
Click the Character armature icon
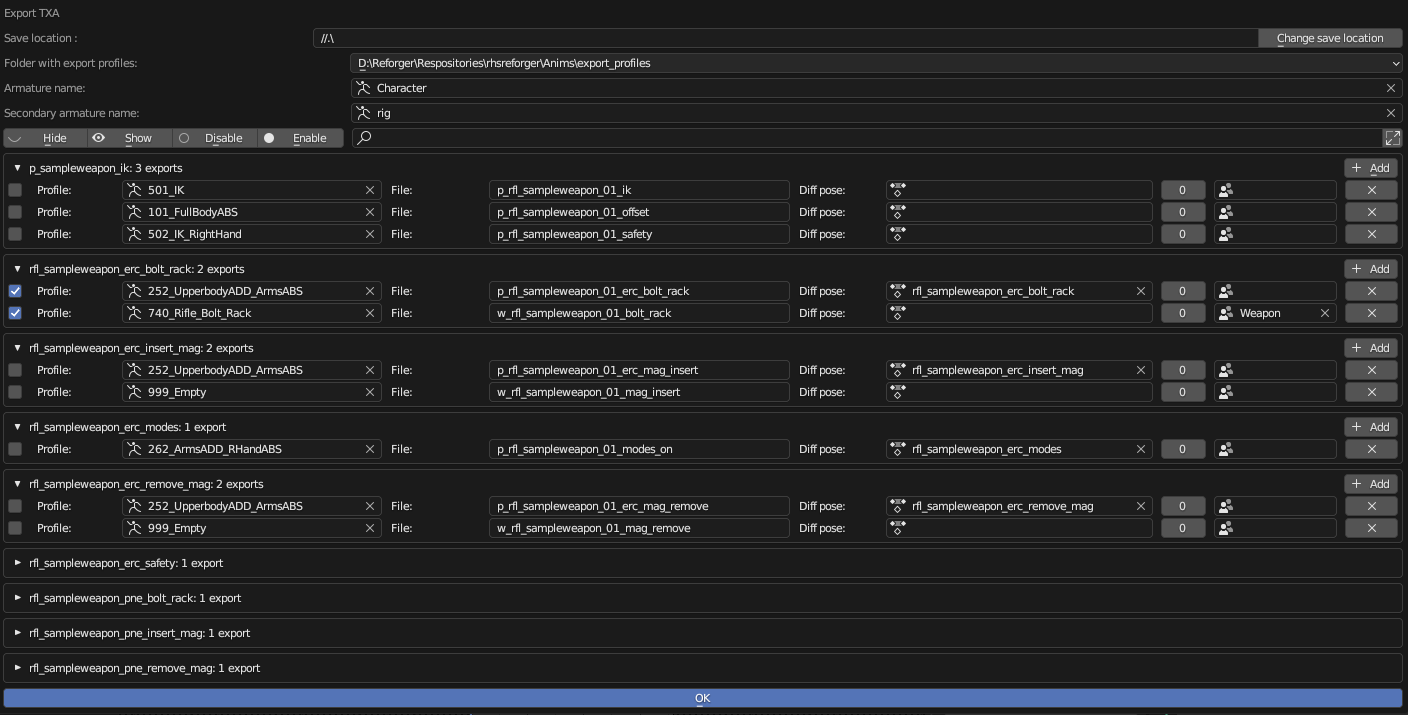pyautogui.click(x=364, y=88)
